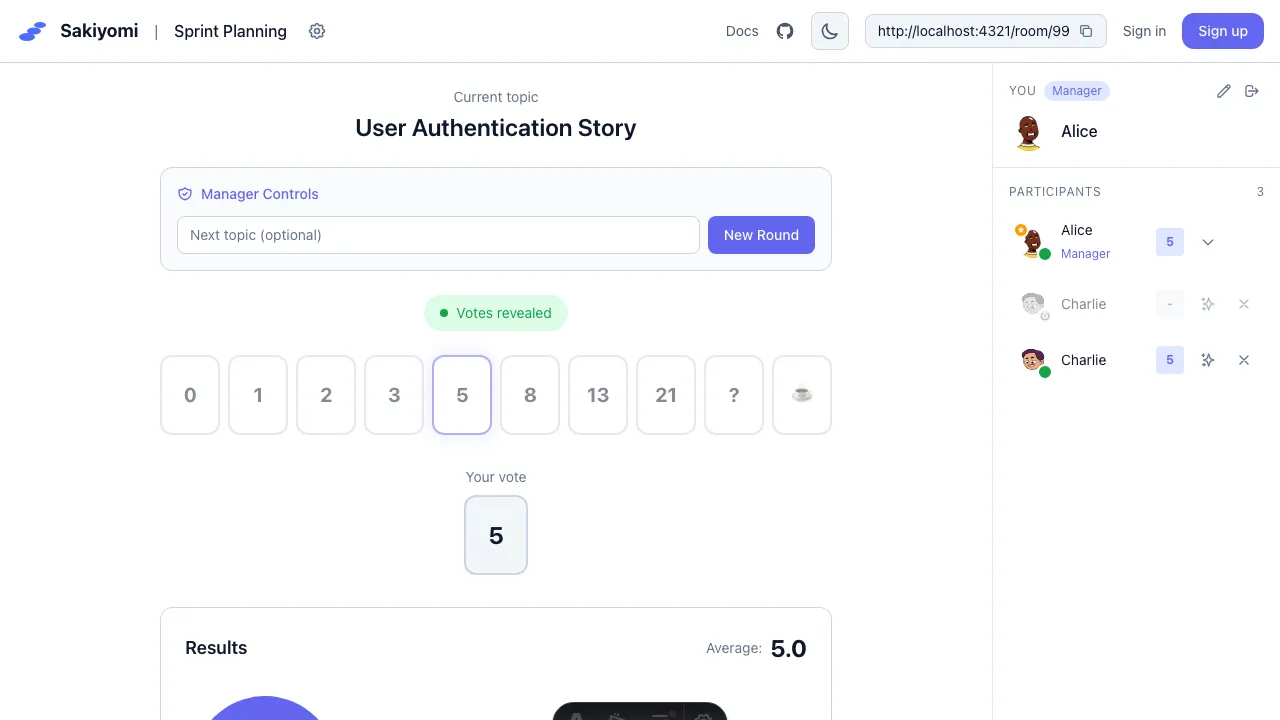Image resolution: width=1280 pixels, height=720 pixels.
Task: Remove the online Charlie participant
Action: click(x=1244, y=360)
